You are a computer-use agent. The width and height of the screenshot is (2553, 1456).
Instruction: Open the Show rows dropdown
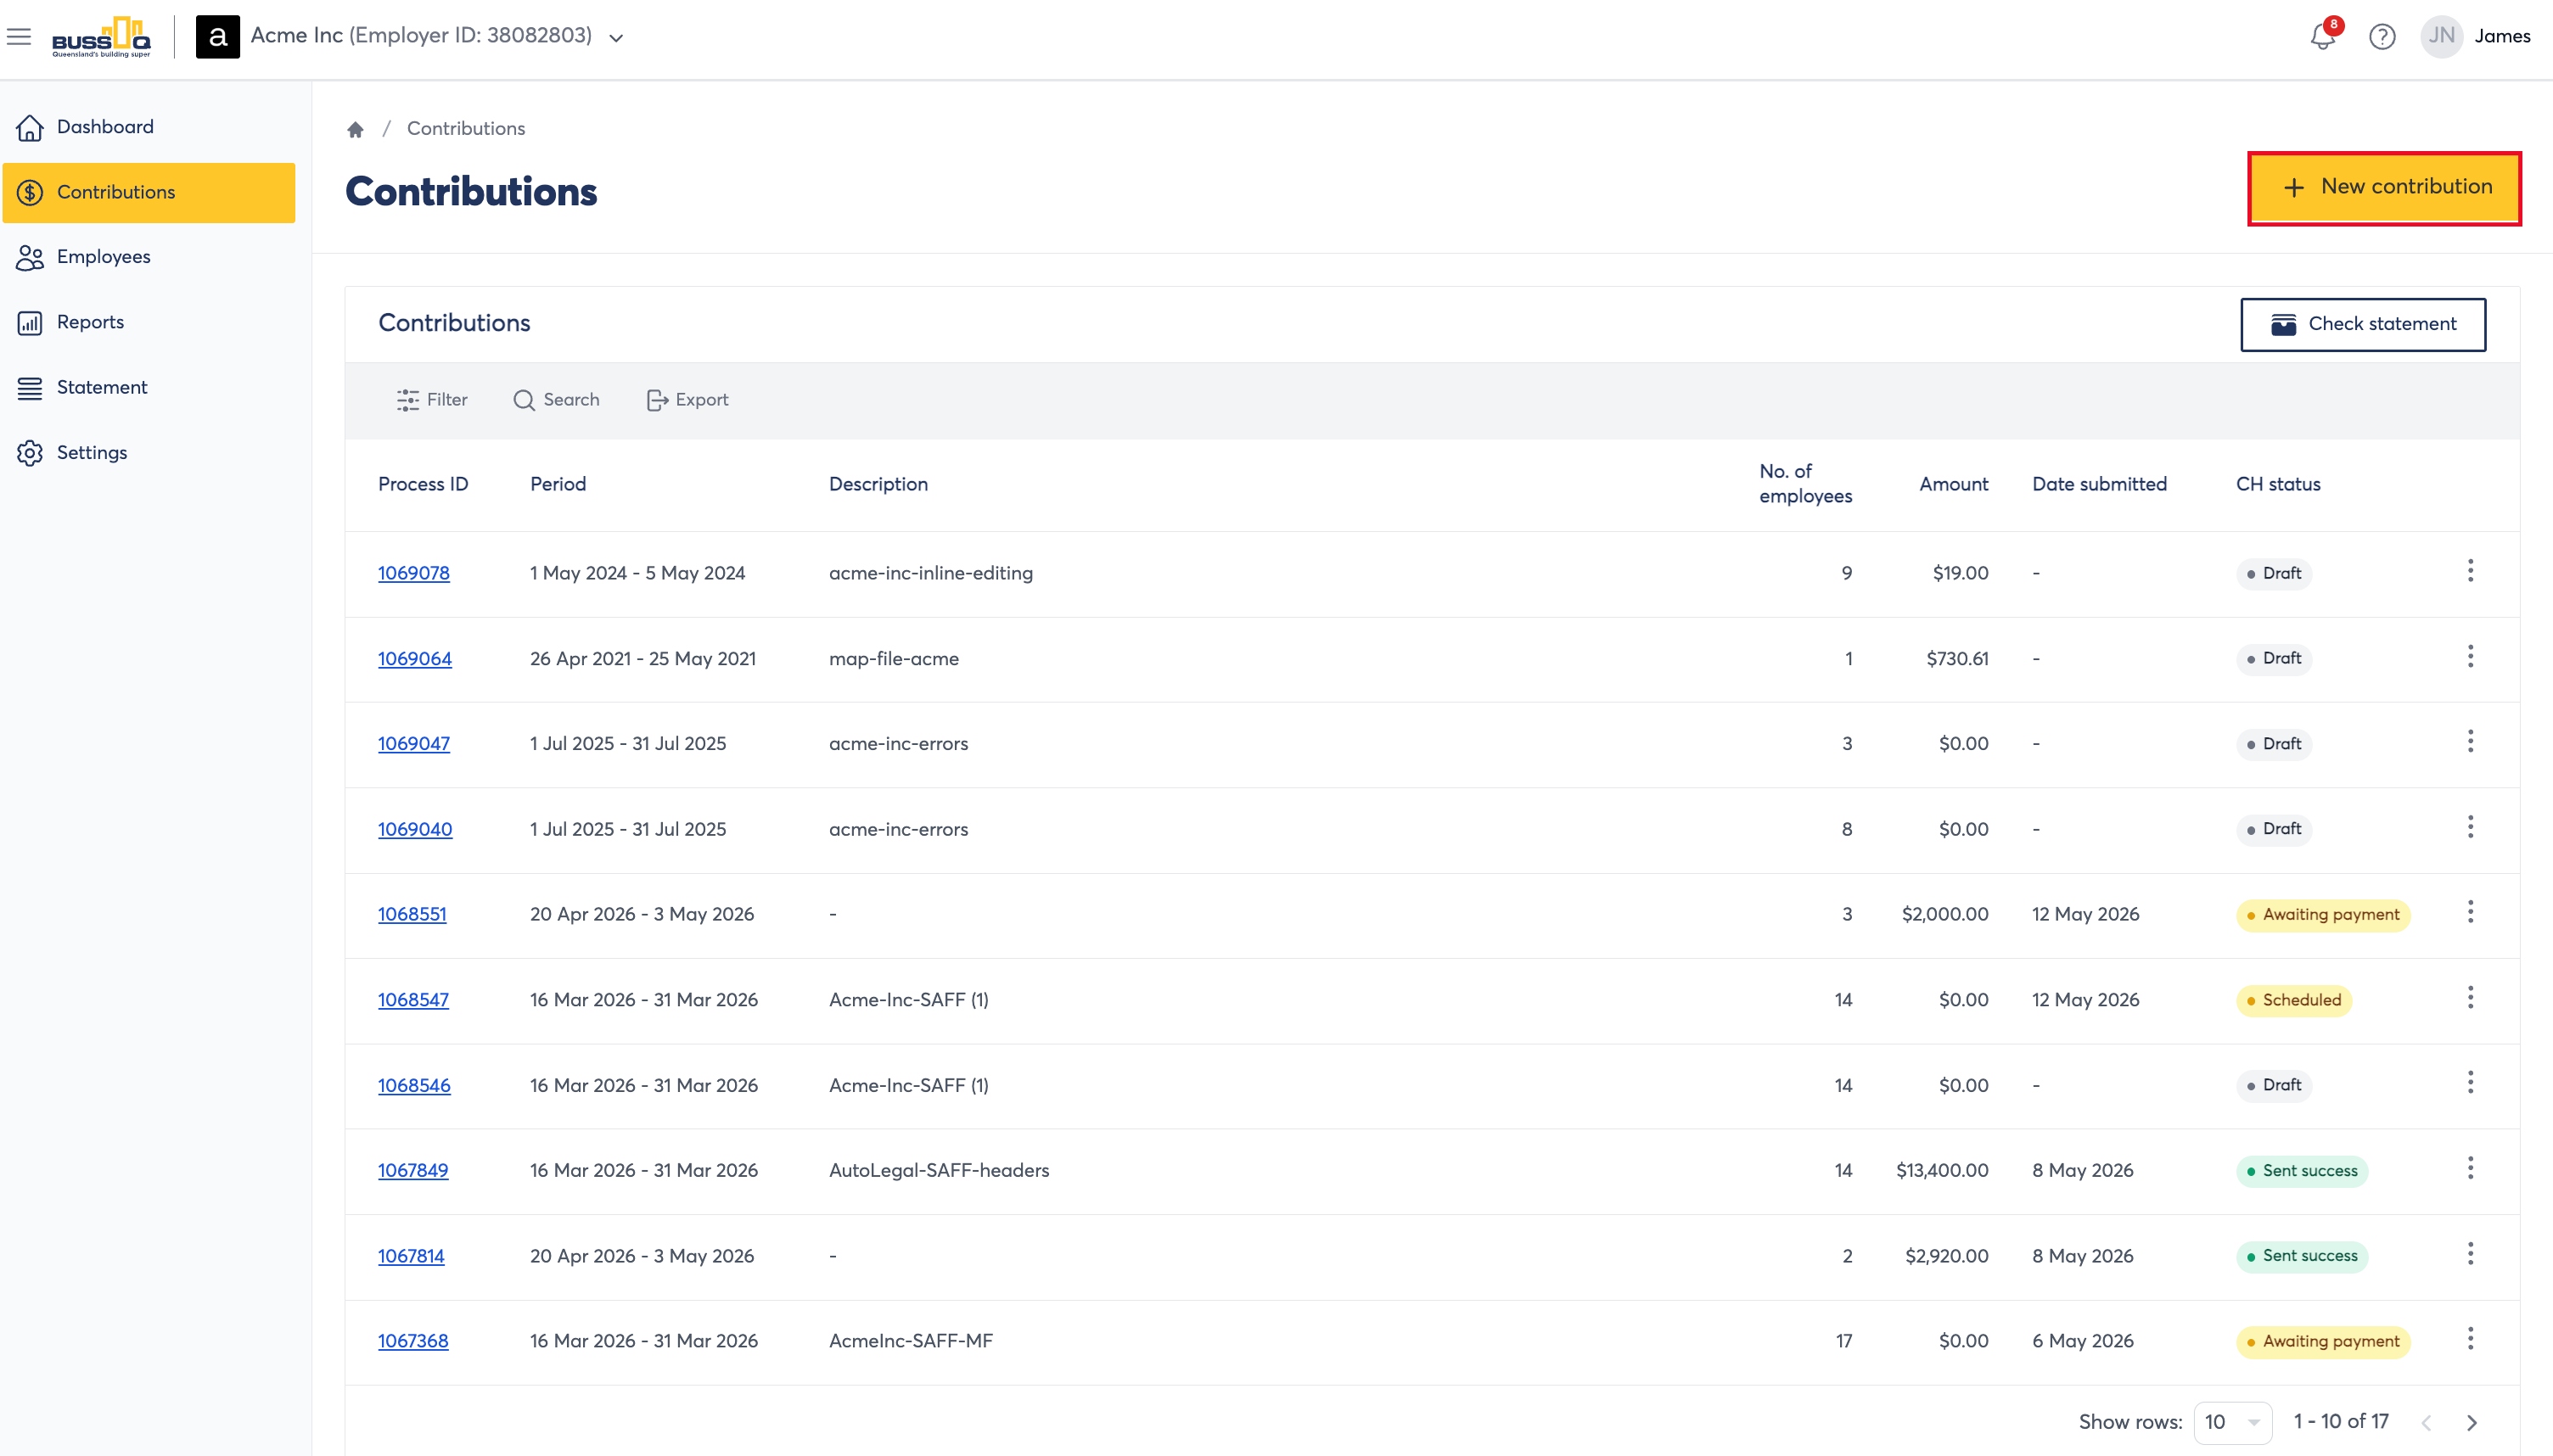(x=2232, y=1422)
